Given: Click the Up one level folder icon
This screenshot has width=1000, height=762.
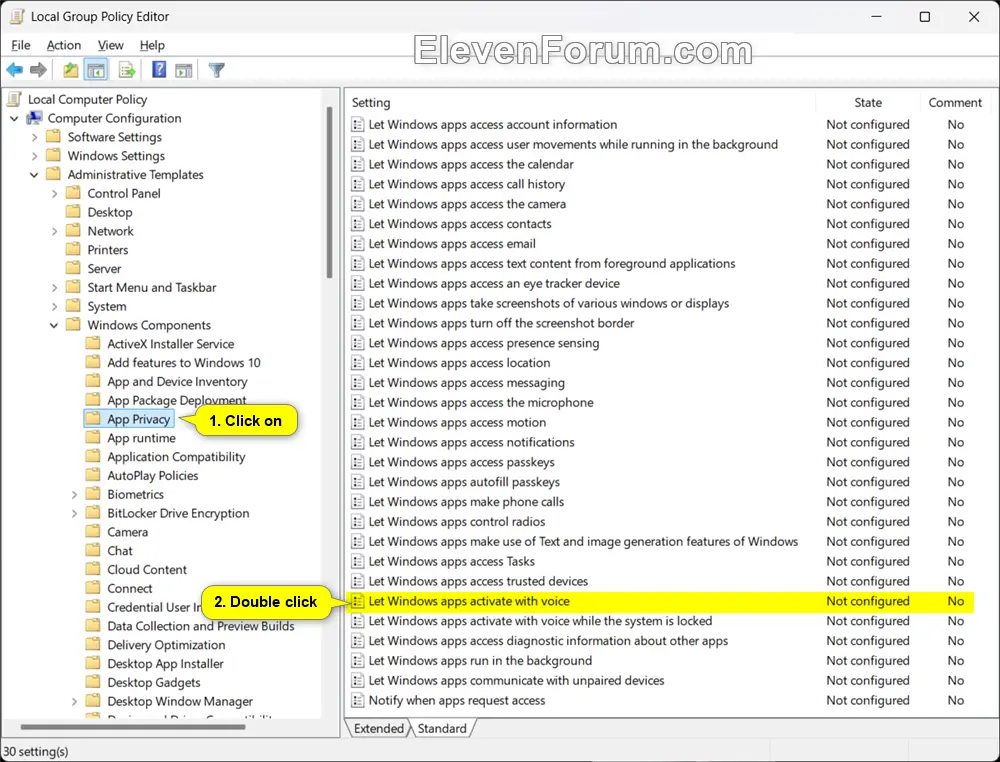Looking at the screenshot, I should (70, 70).
